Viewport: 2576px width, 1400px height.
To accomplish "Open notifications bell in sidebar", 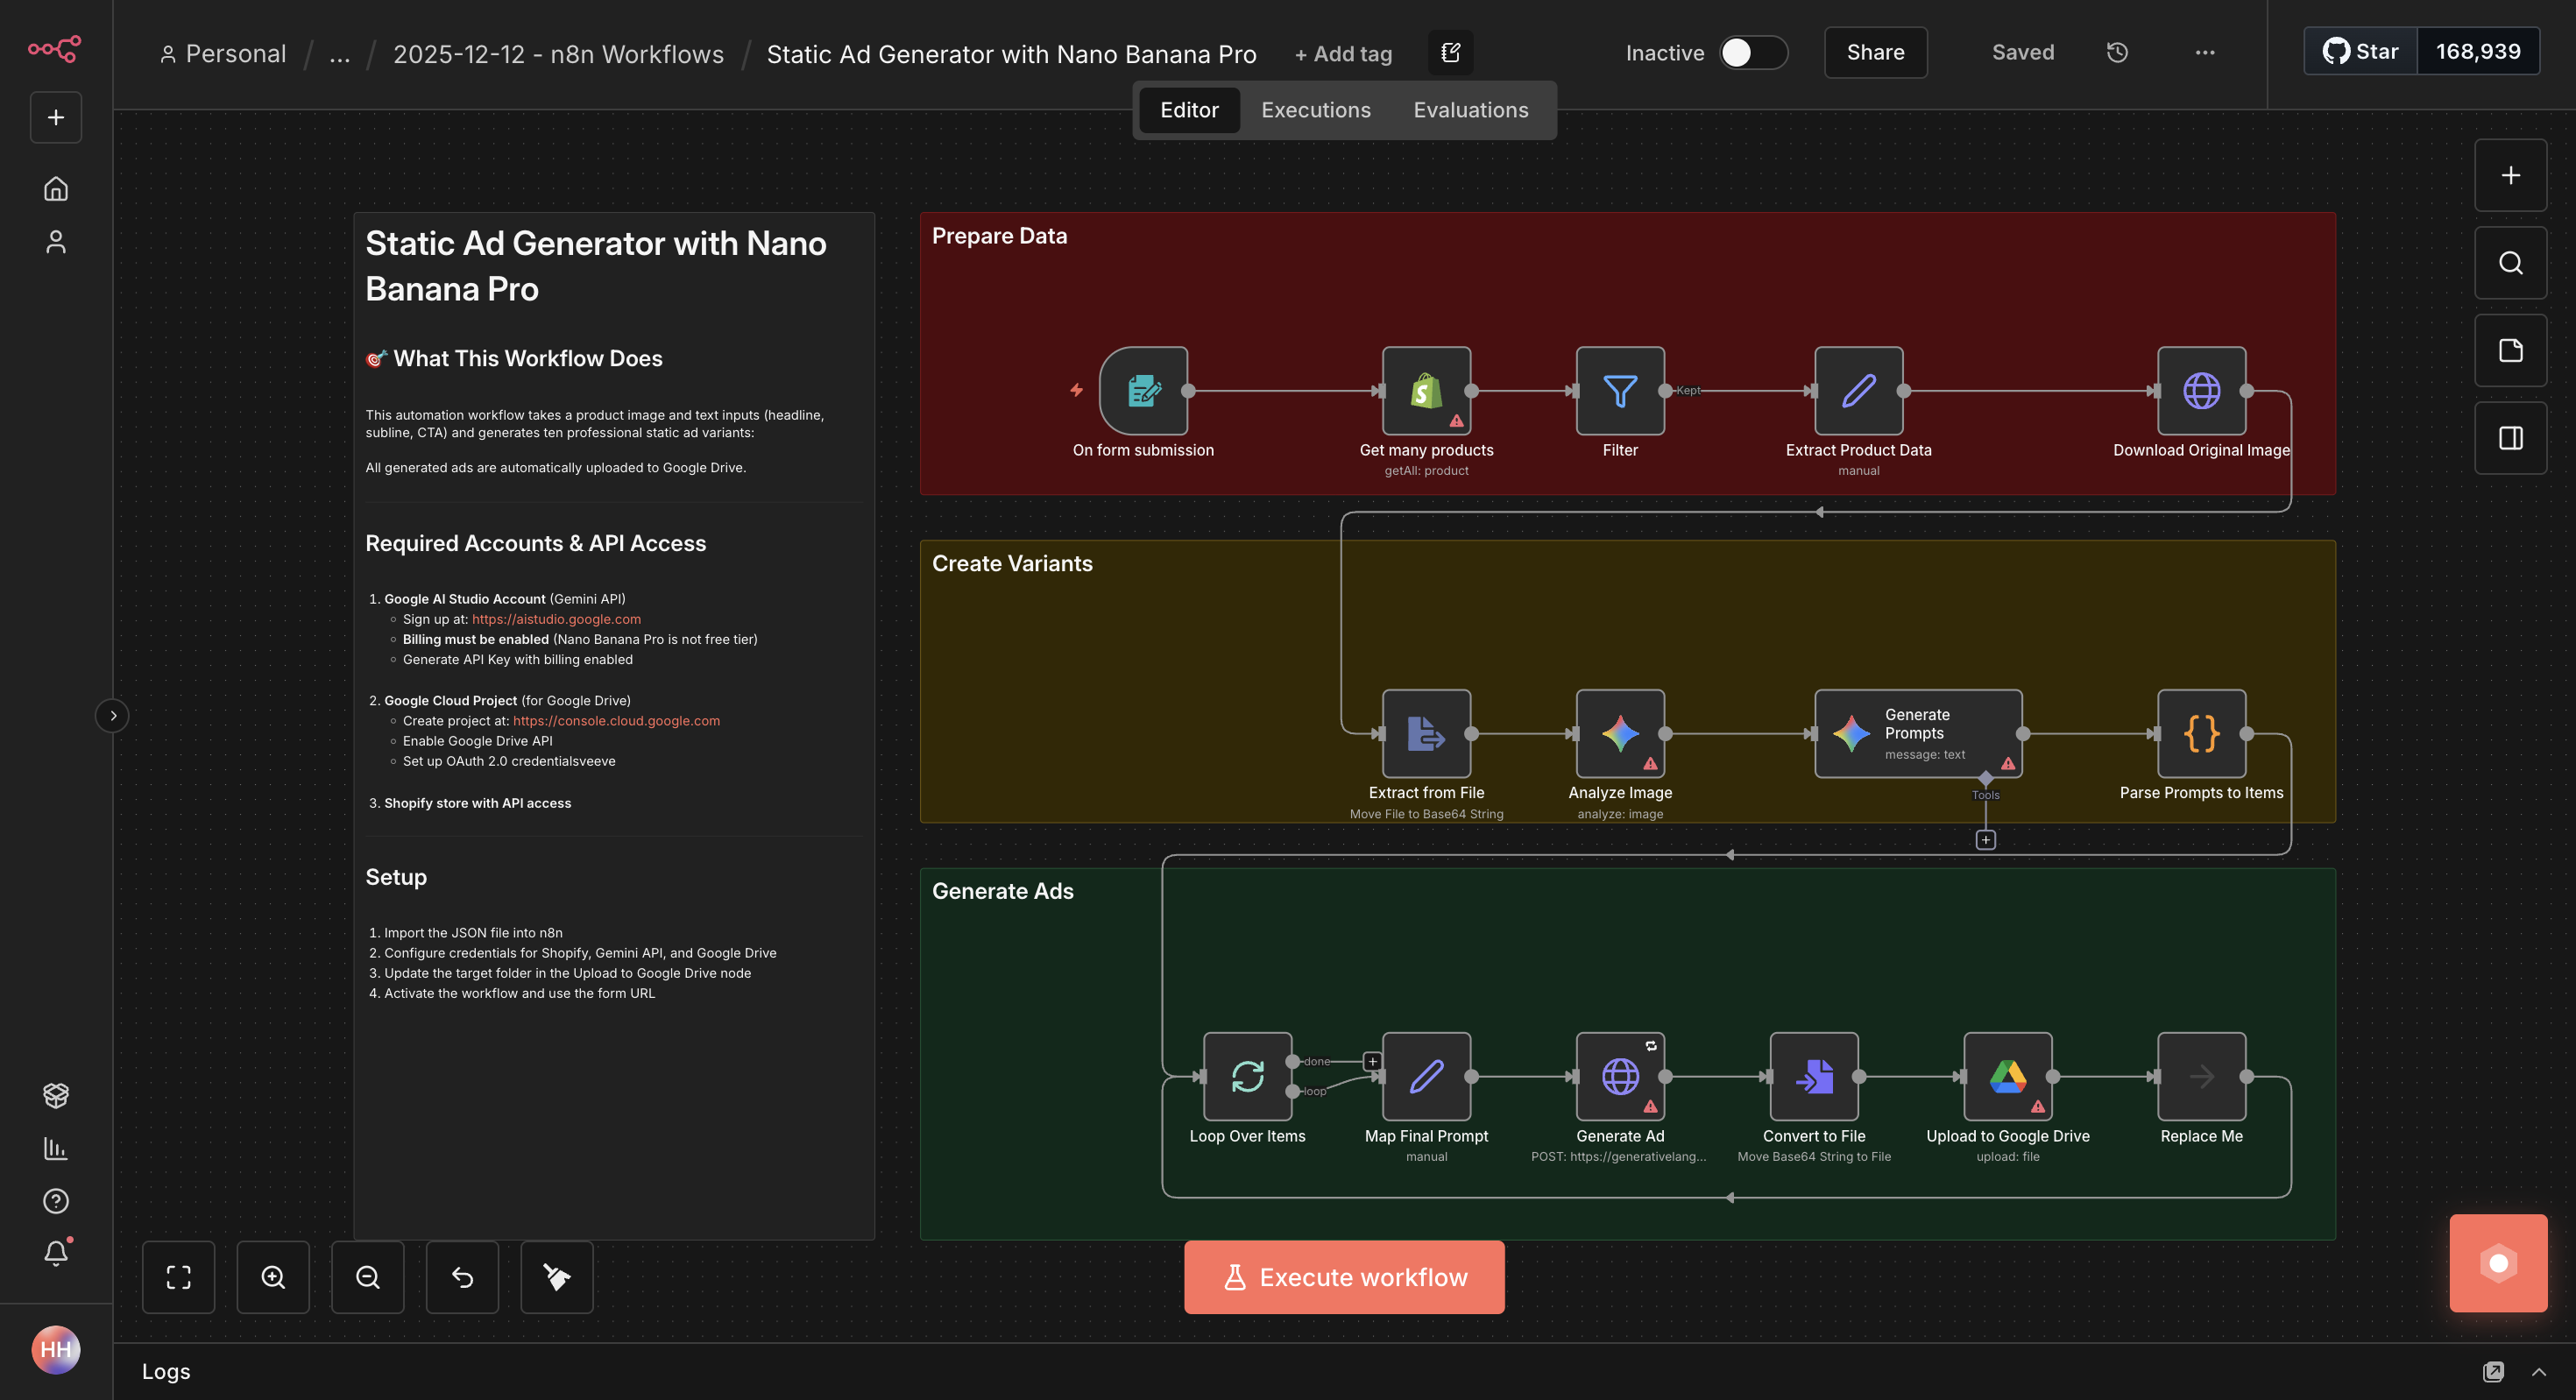I will coord(56,1253).
